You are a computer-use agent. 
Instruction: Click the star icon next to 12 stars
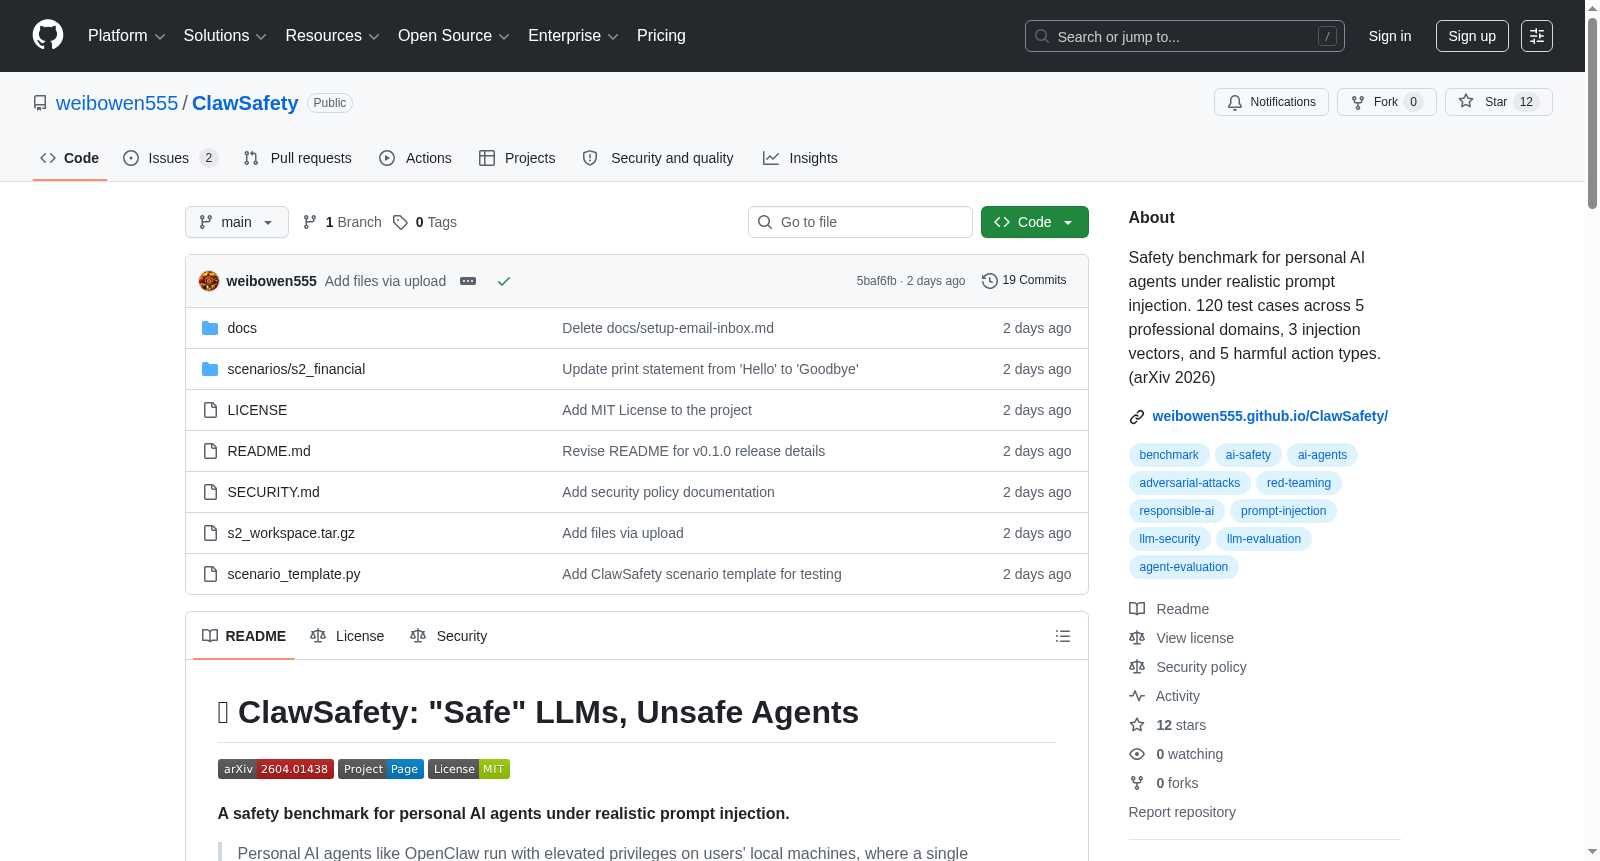(x=1137, y=725)
